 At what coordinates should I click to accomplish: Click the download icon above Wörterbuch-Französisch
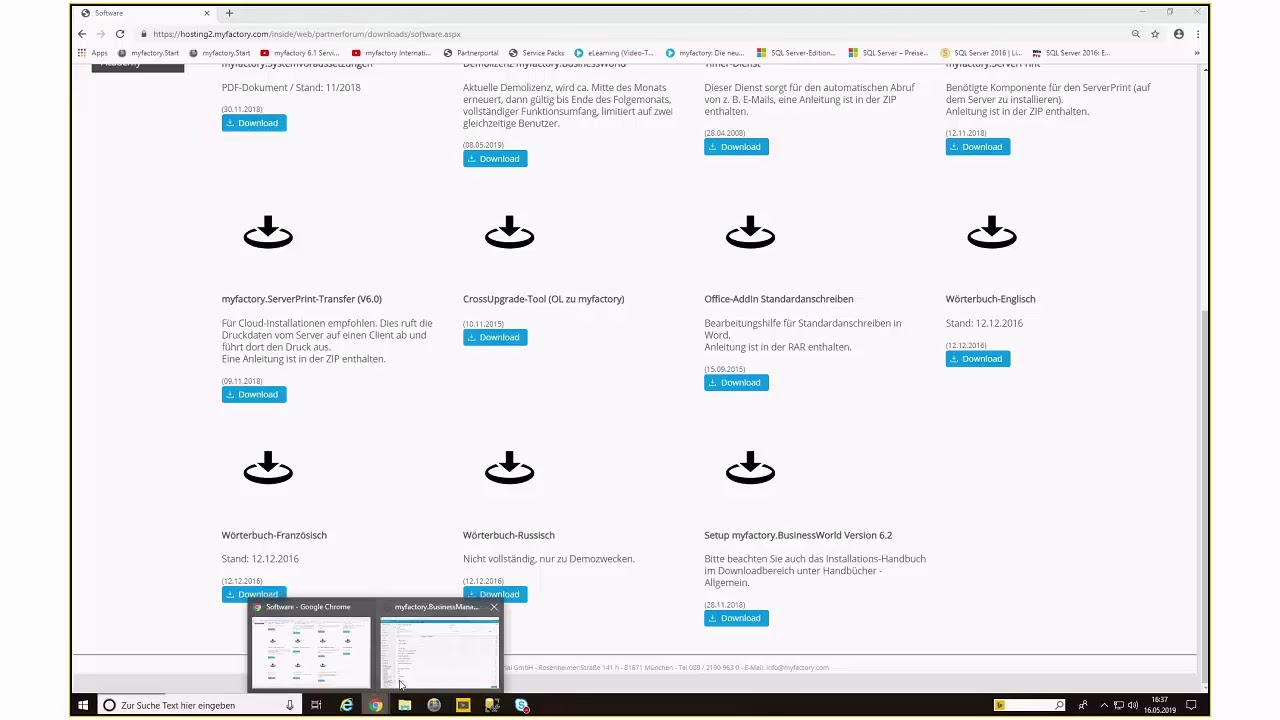pos(268,468)
